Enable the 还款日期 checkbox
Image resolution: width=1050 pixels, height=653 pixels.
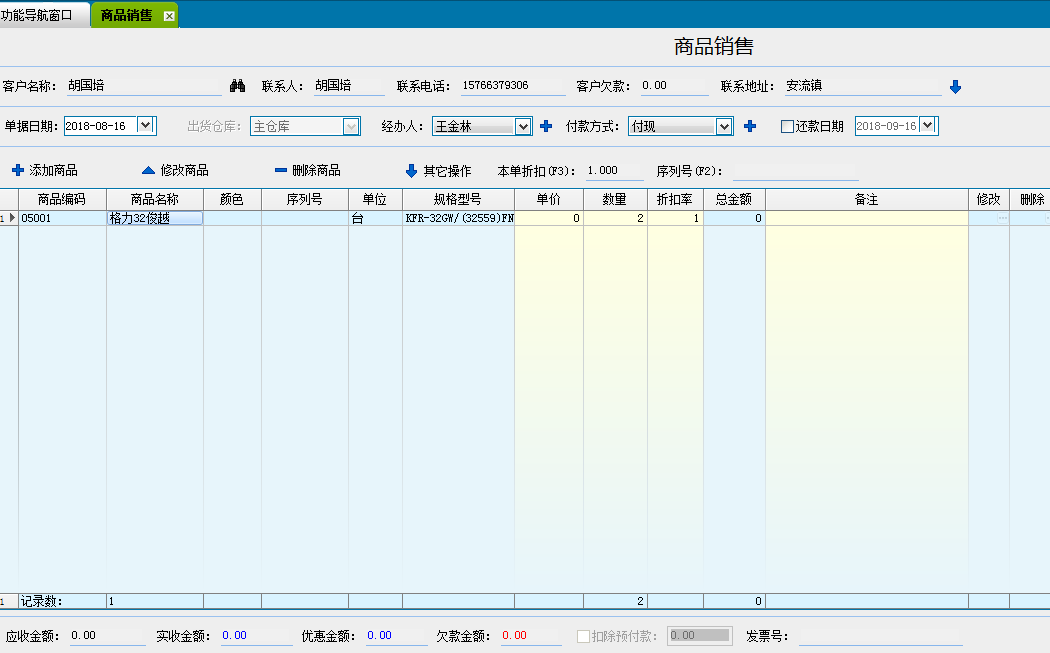pos(787,127)
